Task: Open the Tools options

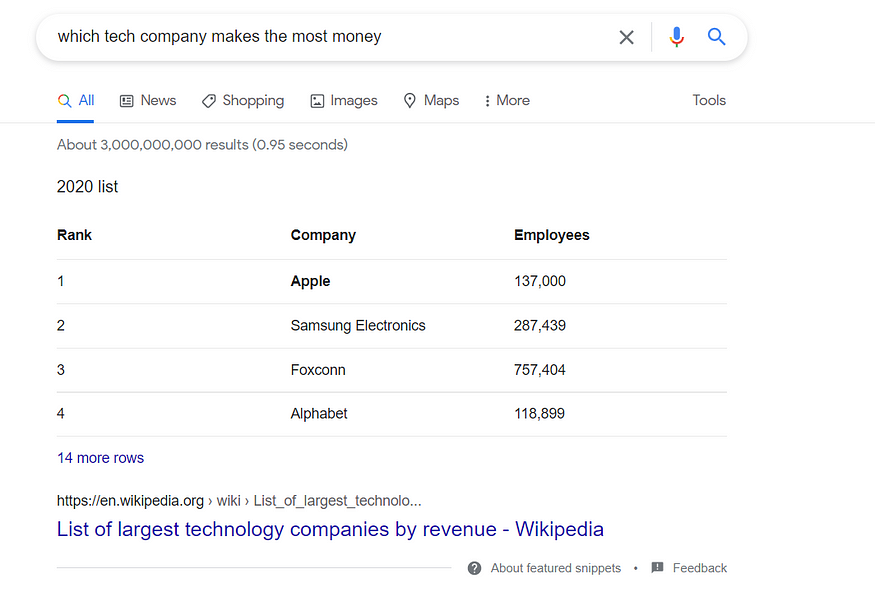Action: click(x=708, y=101)
